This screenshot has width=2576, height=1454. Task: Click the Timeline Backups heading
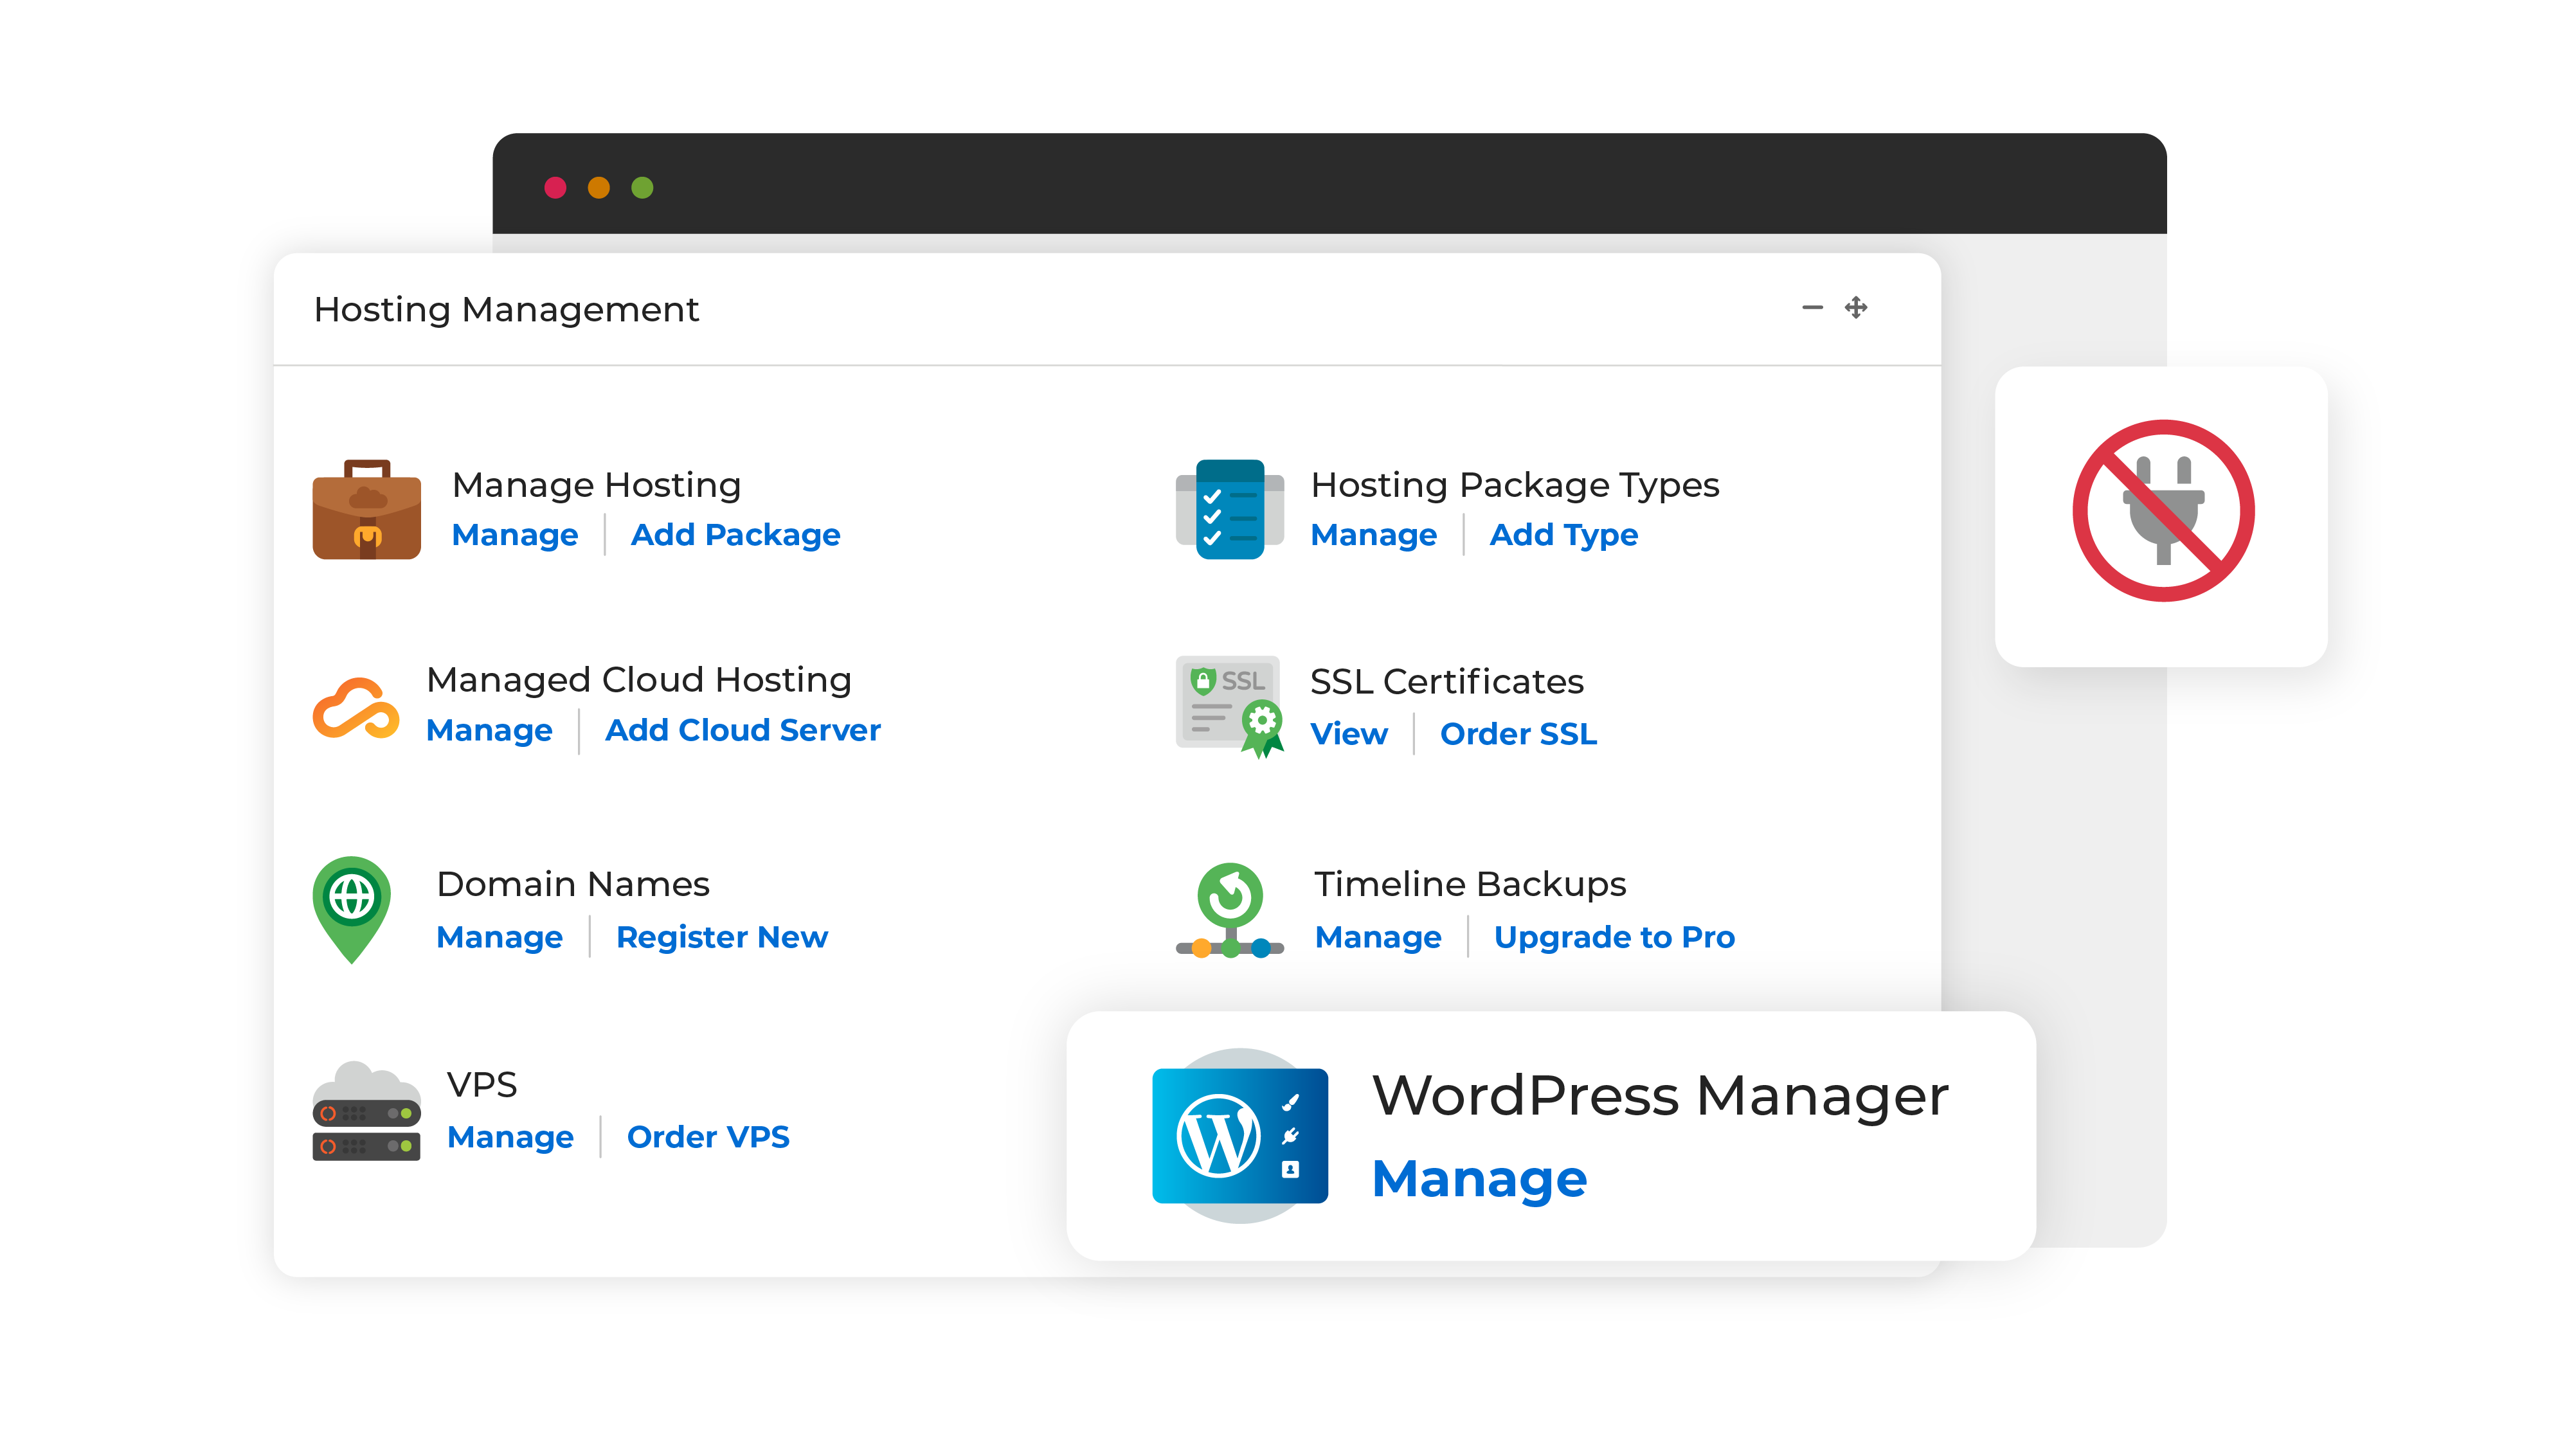tap(1470, 884)
